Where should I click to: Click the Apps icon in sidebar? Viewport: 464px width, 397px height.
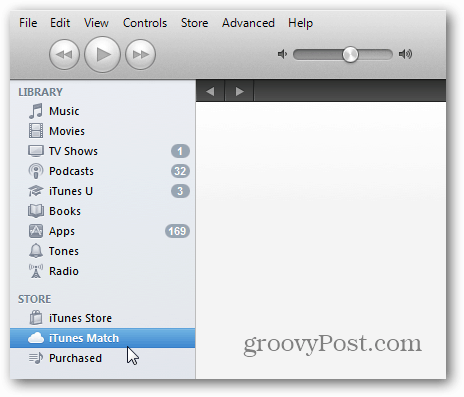click(x=36, y=231)
